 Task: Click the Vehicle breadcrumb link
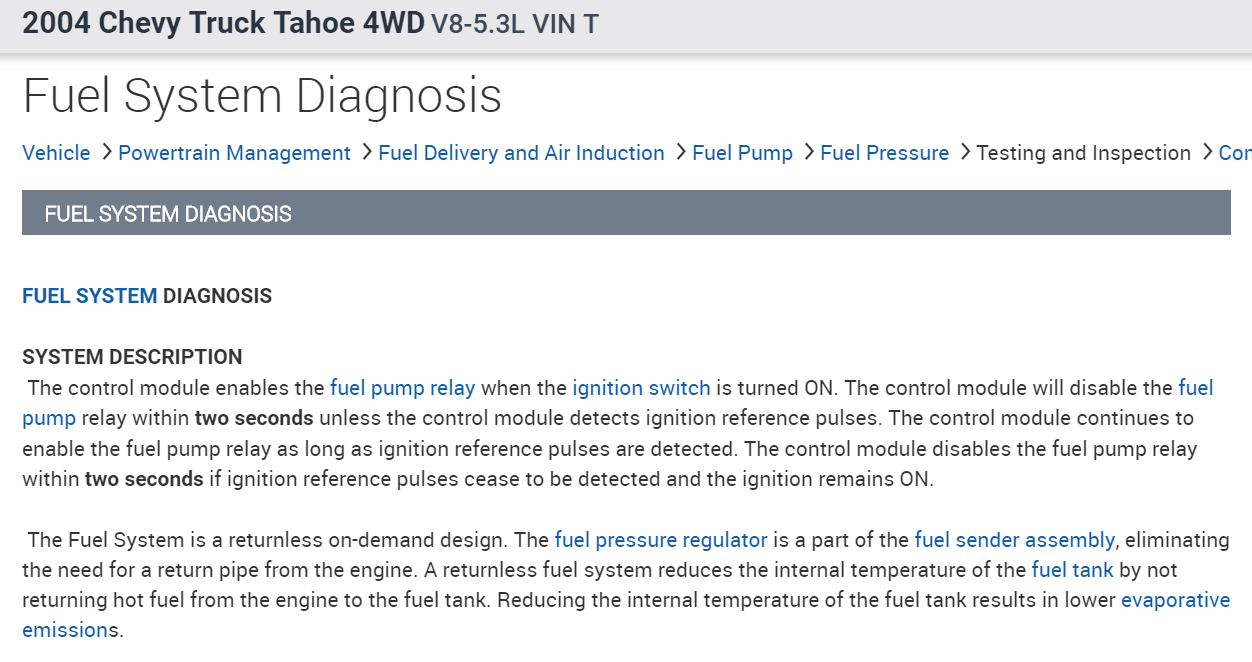56,153
